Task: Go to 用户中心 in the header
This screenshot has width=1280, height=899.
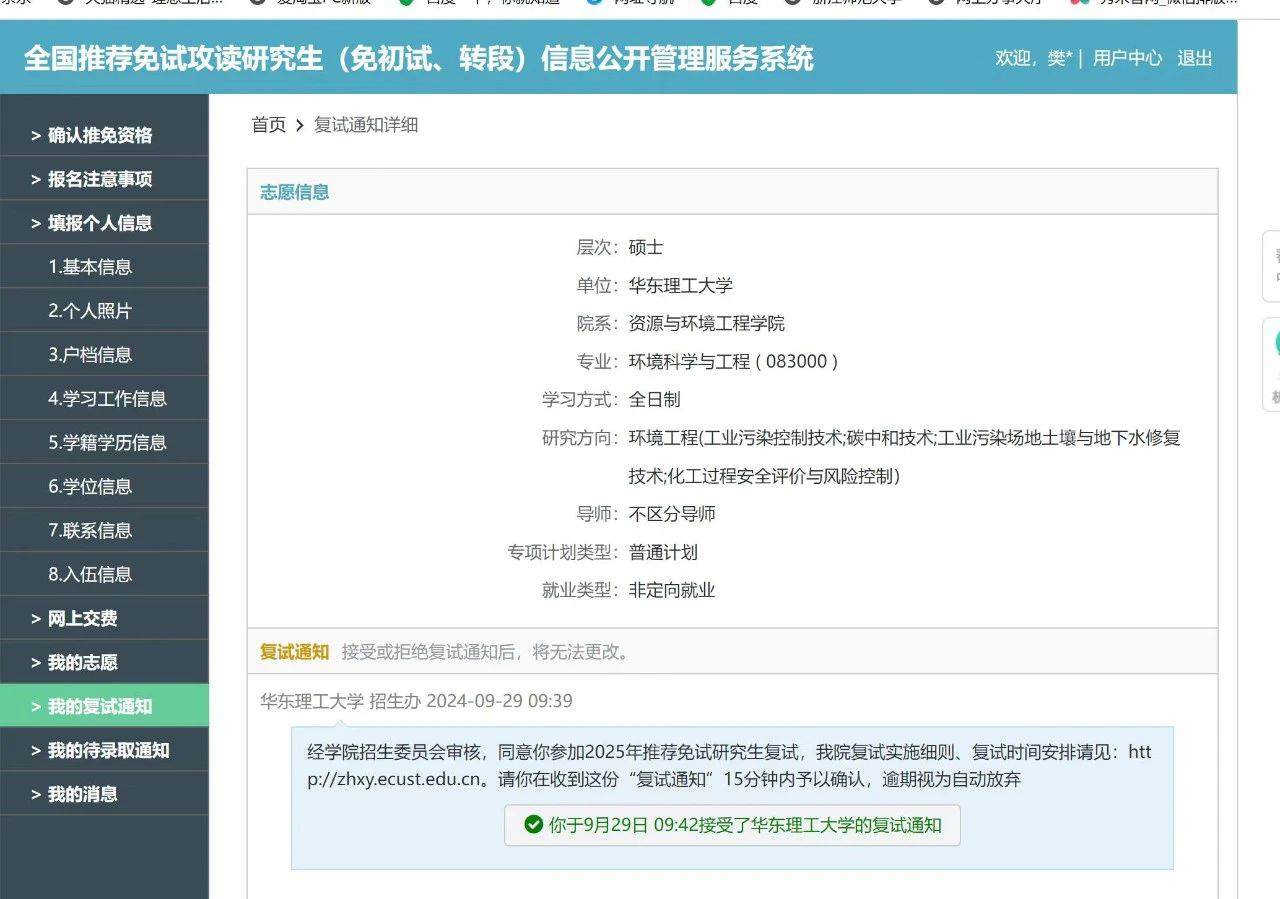Action: coord(1127,58)
